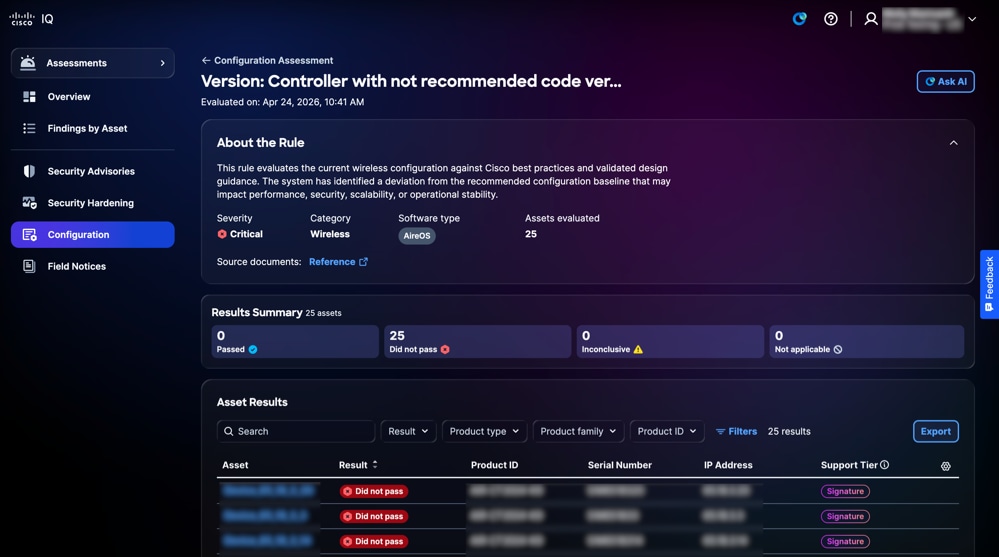Click the Critical severity label
This screenshot has height=557, width=999.
pyautogui.click(x=240, y=234)
